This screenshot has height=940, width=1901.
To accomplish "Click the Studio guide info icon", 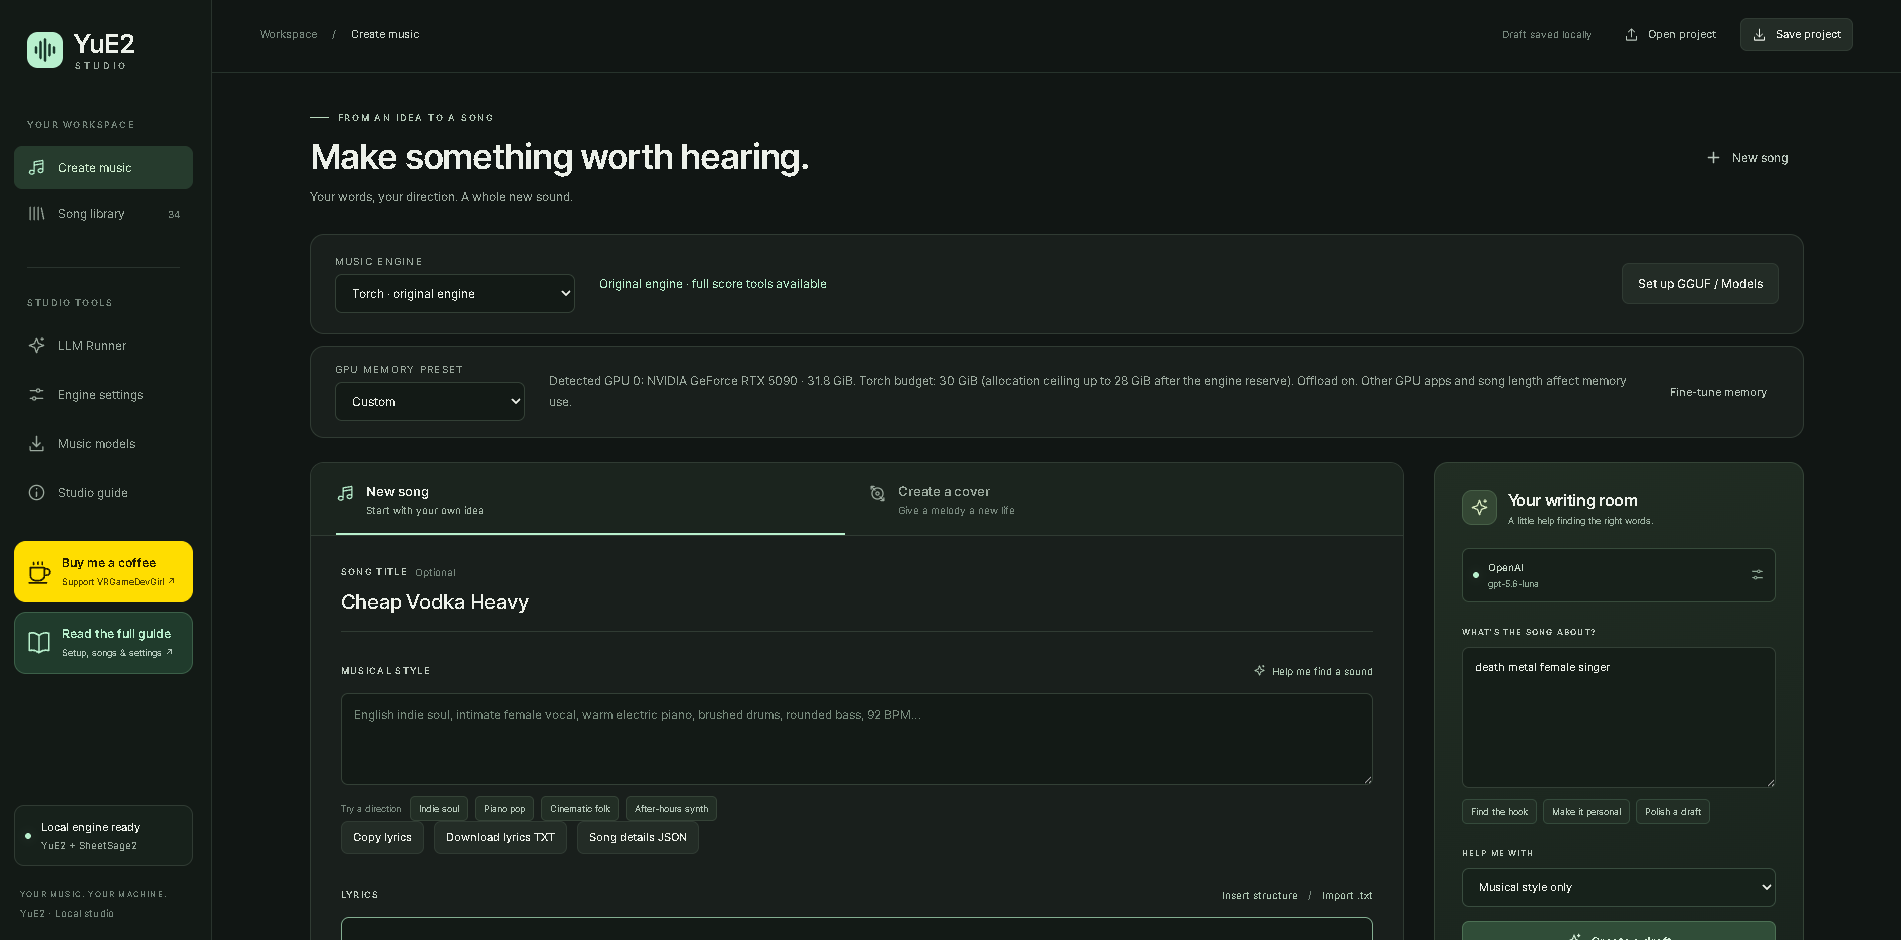I will [37, 493].
